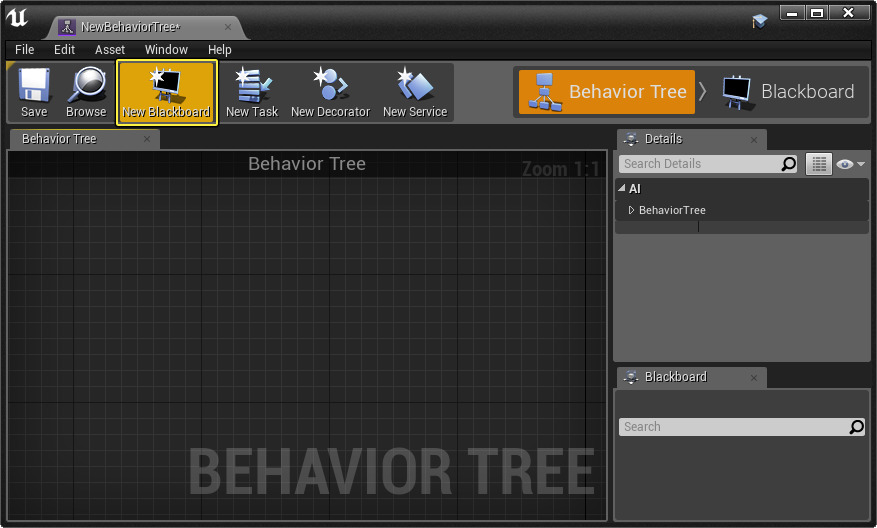Switch to Blackboard mode
The width and height of the screenshot is (877, 528).
point(788,92)
